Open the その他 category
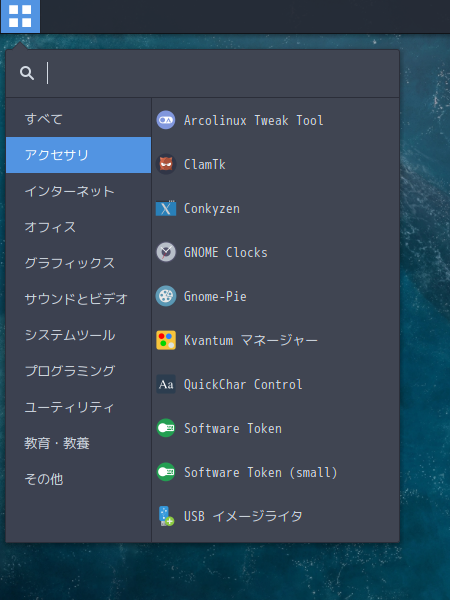Screen dimensions: 450x600 click(x=78, y=479)
